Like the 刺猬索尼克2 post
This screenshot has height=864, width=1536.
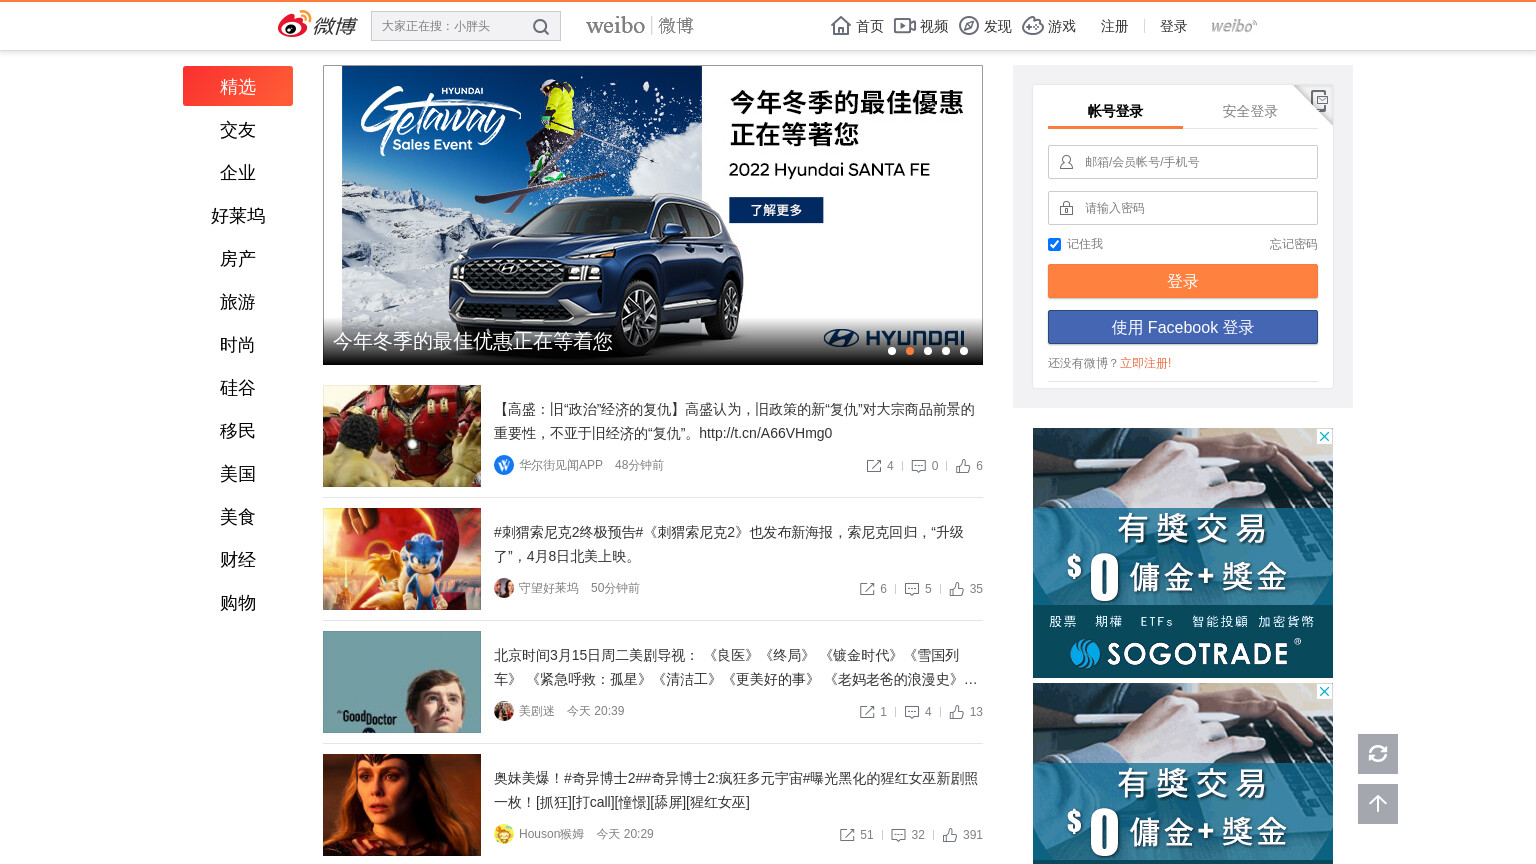957,589
